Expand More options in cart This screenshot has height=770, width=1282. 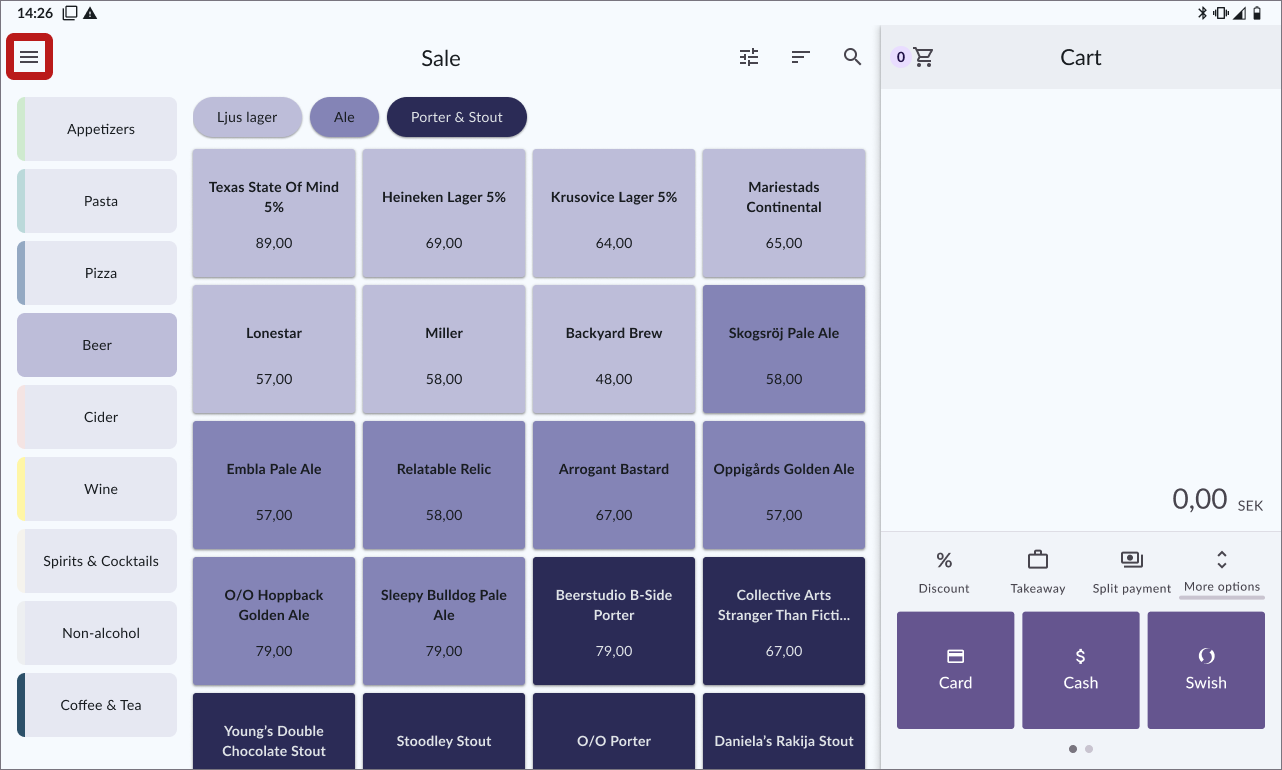click(x=1222, y=571)
